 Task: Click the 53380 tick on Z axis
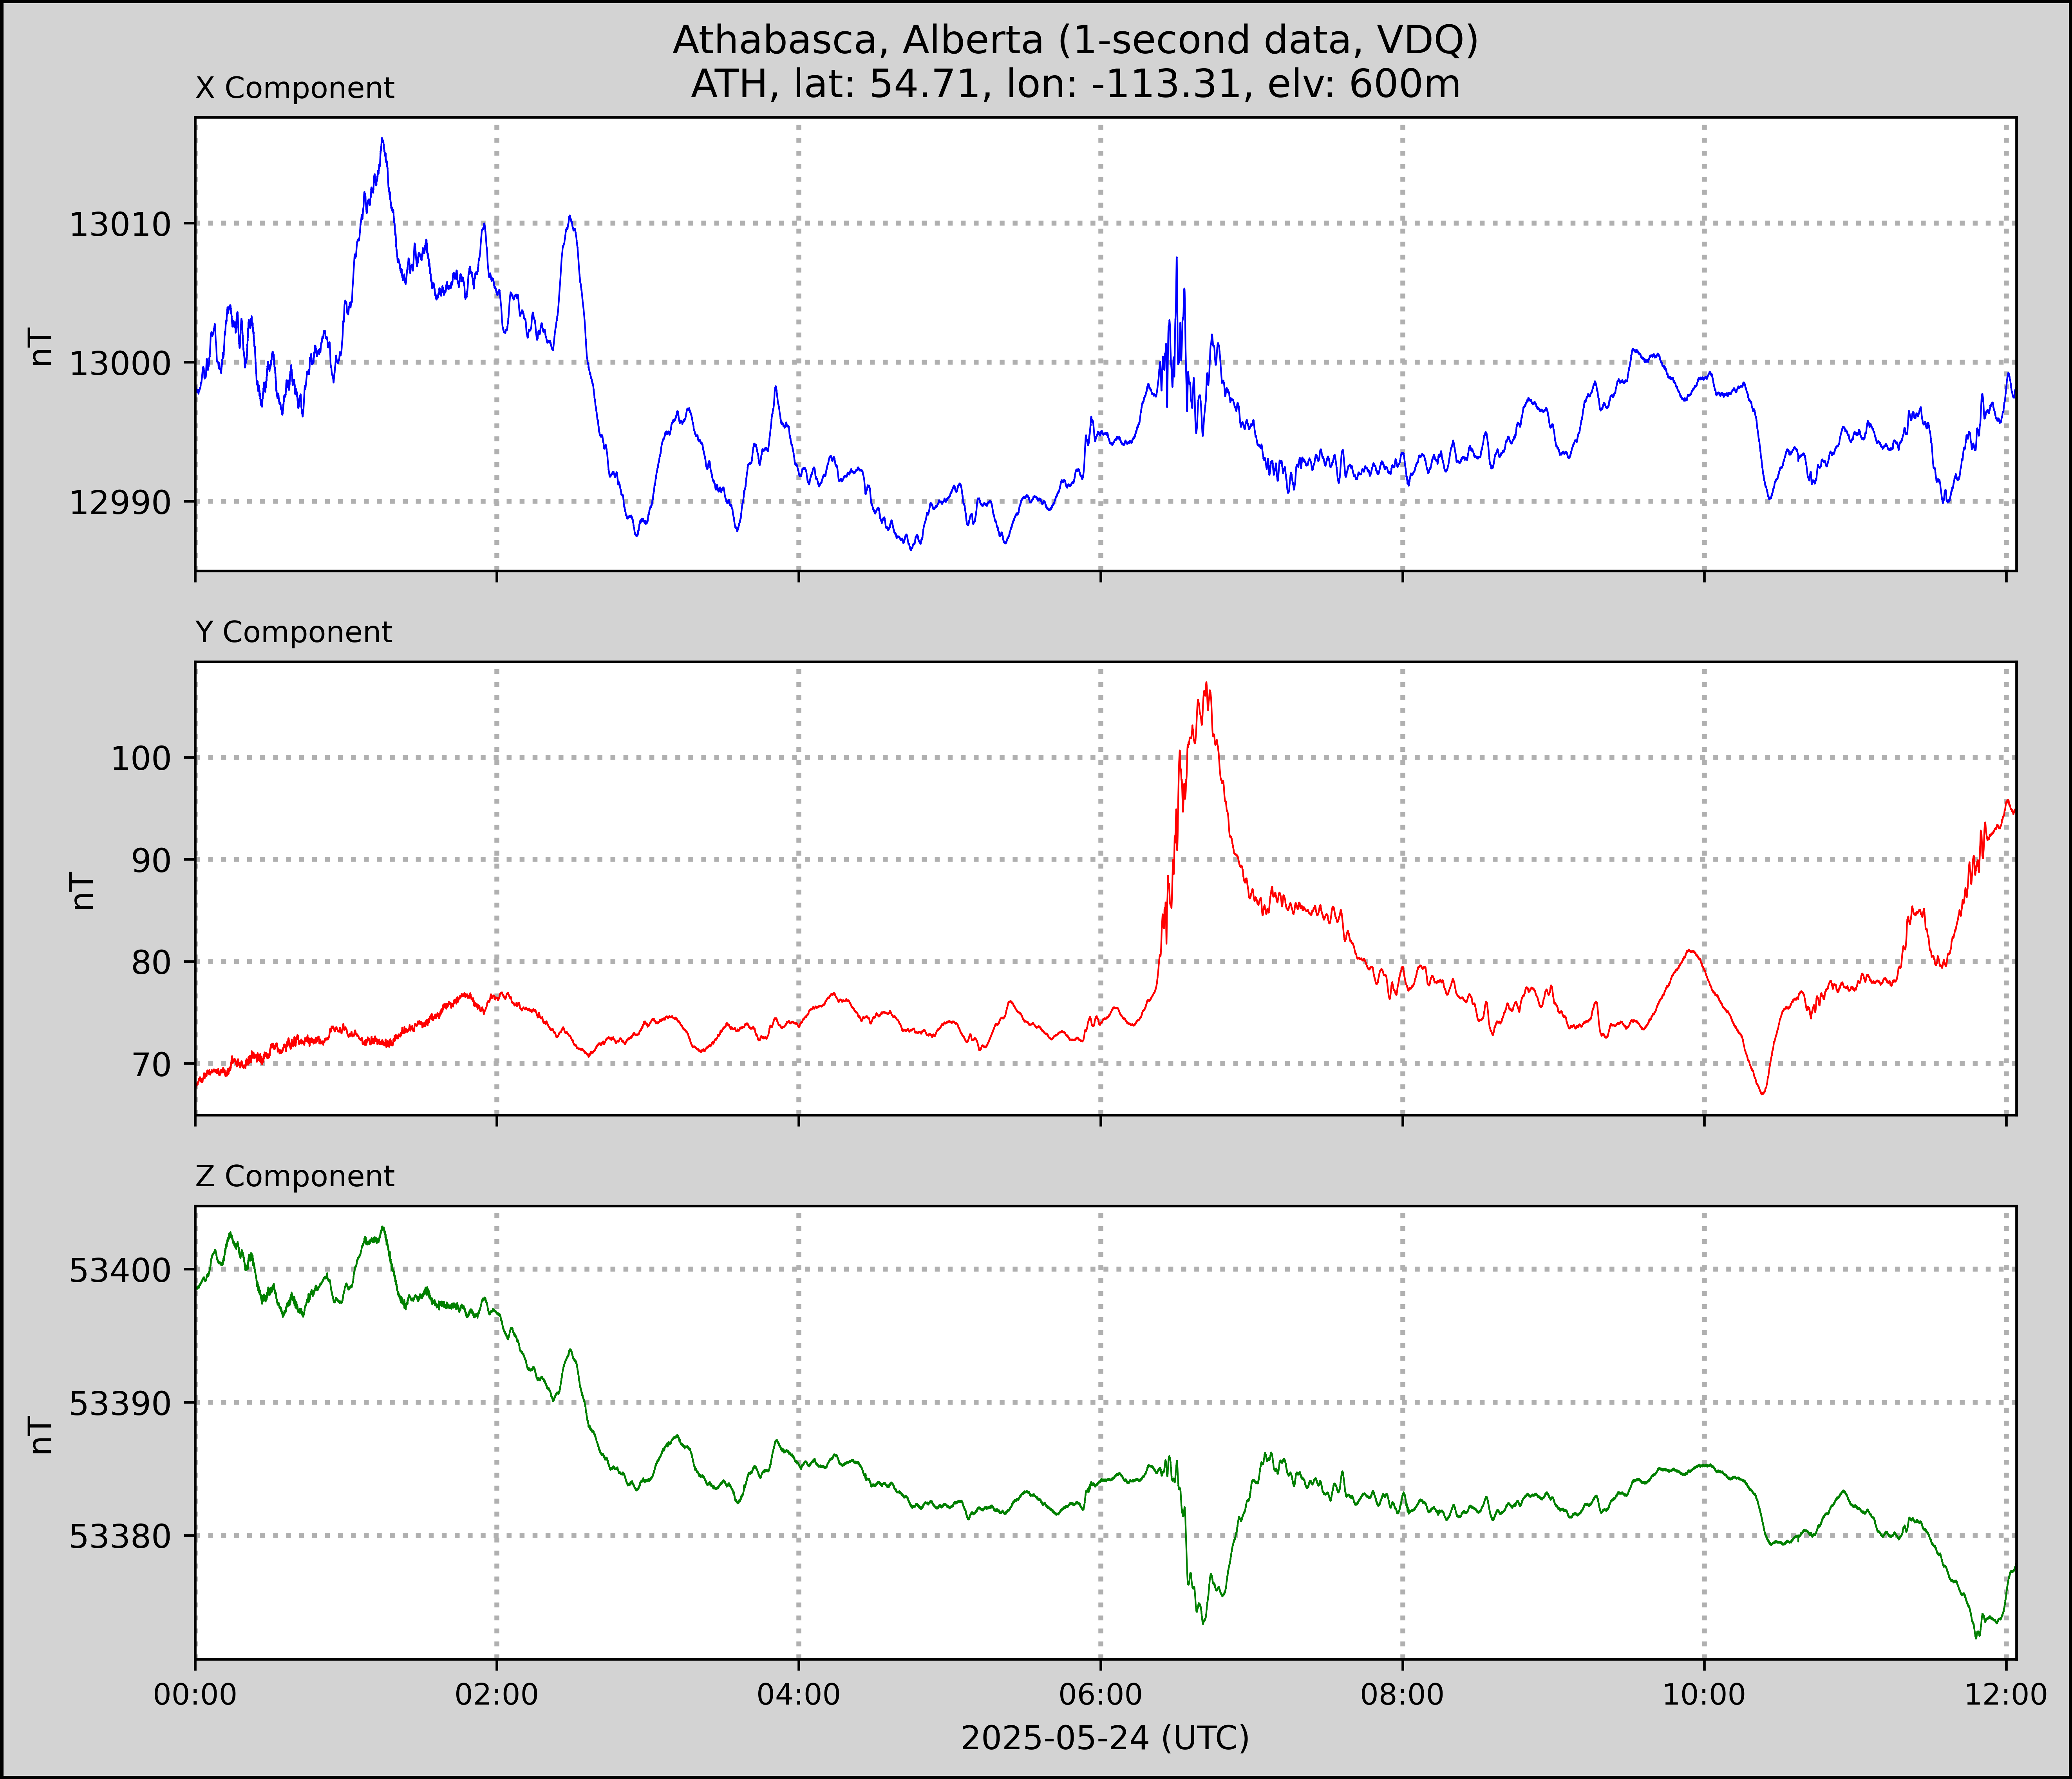tap(120, 1536)
